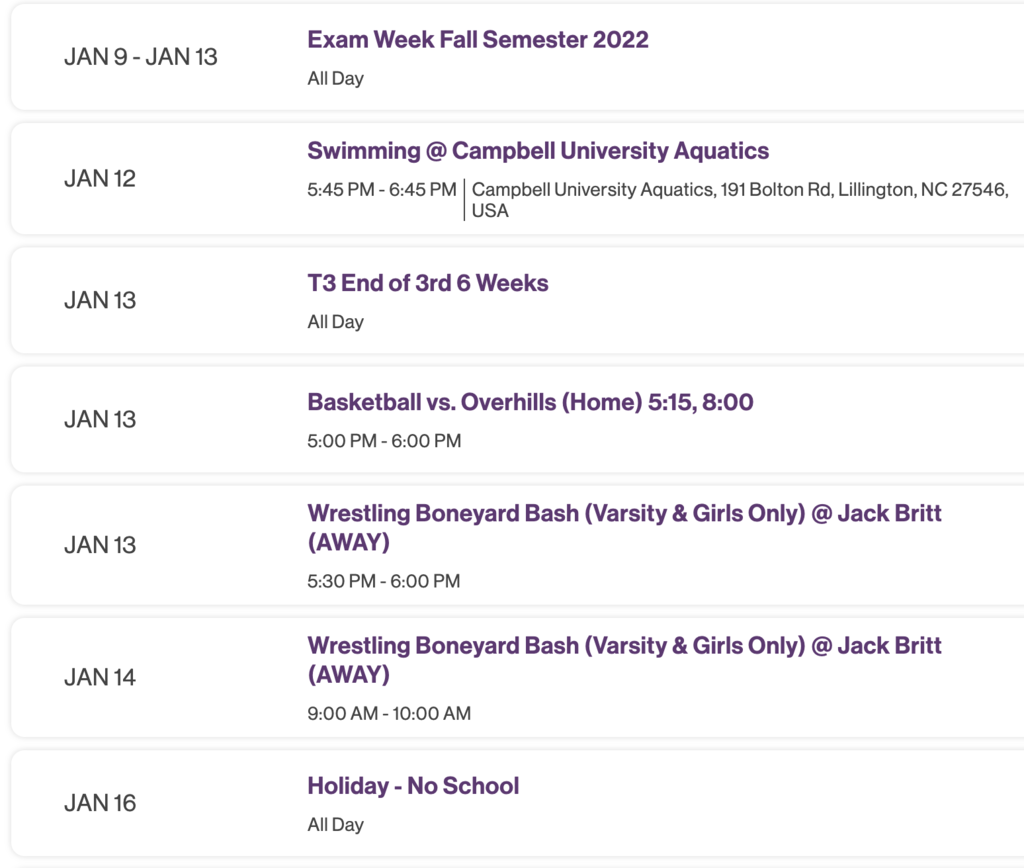This screenshot has height=868, width=1024.
Task: Click the JAN 16 date label
Action: click(99, 803)
